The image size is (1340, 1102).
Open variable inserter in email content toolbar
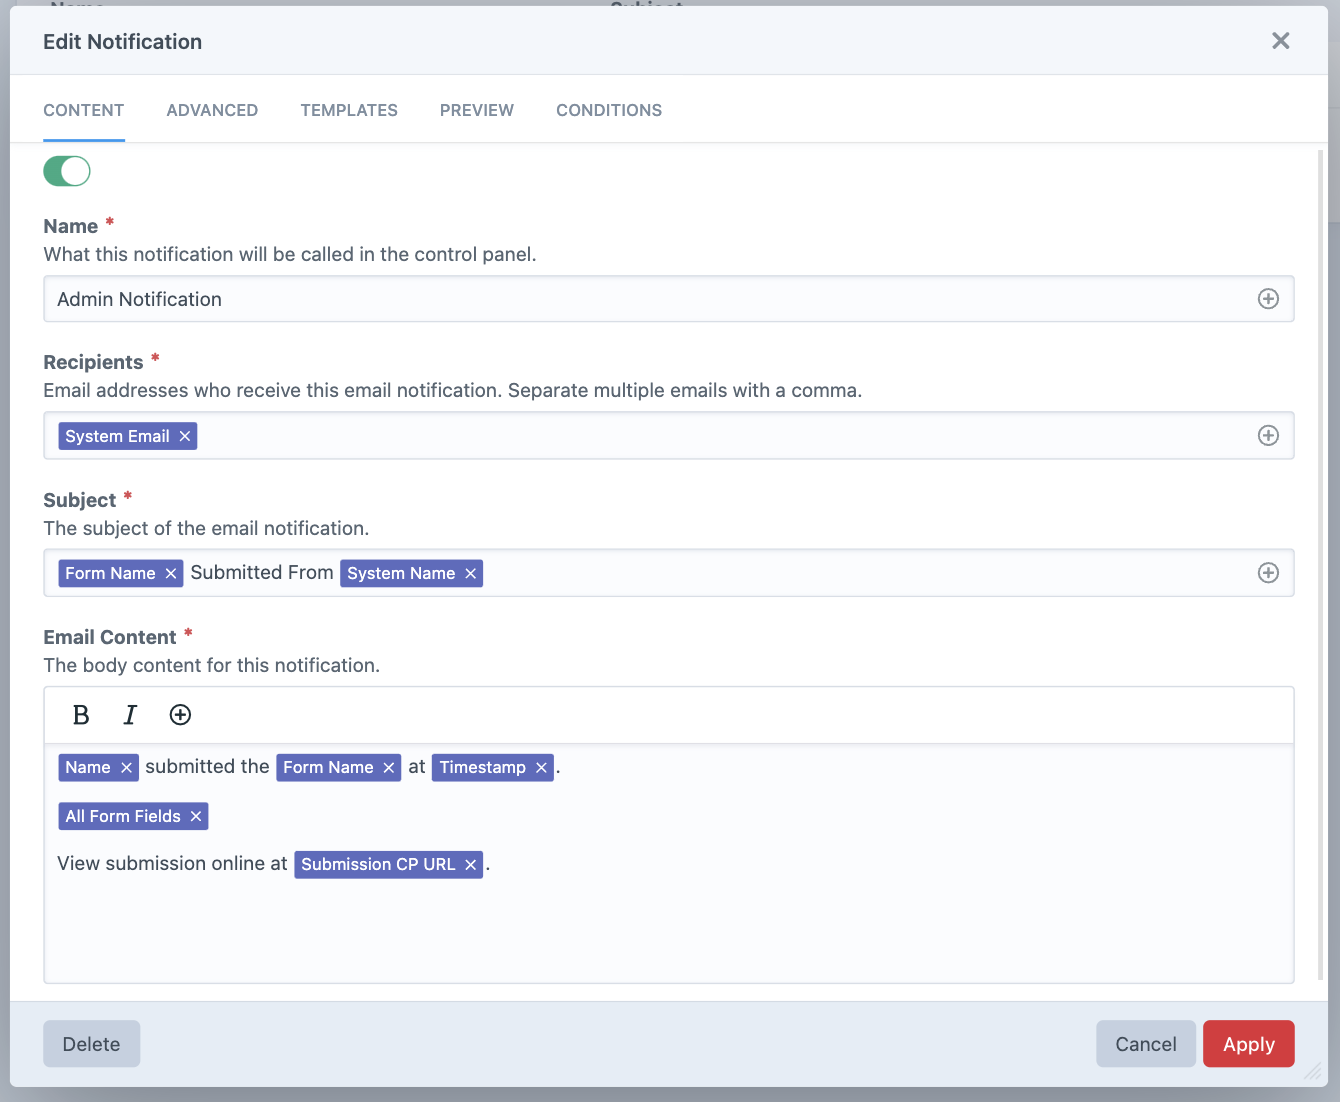point(180,715)
